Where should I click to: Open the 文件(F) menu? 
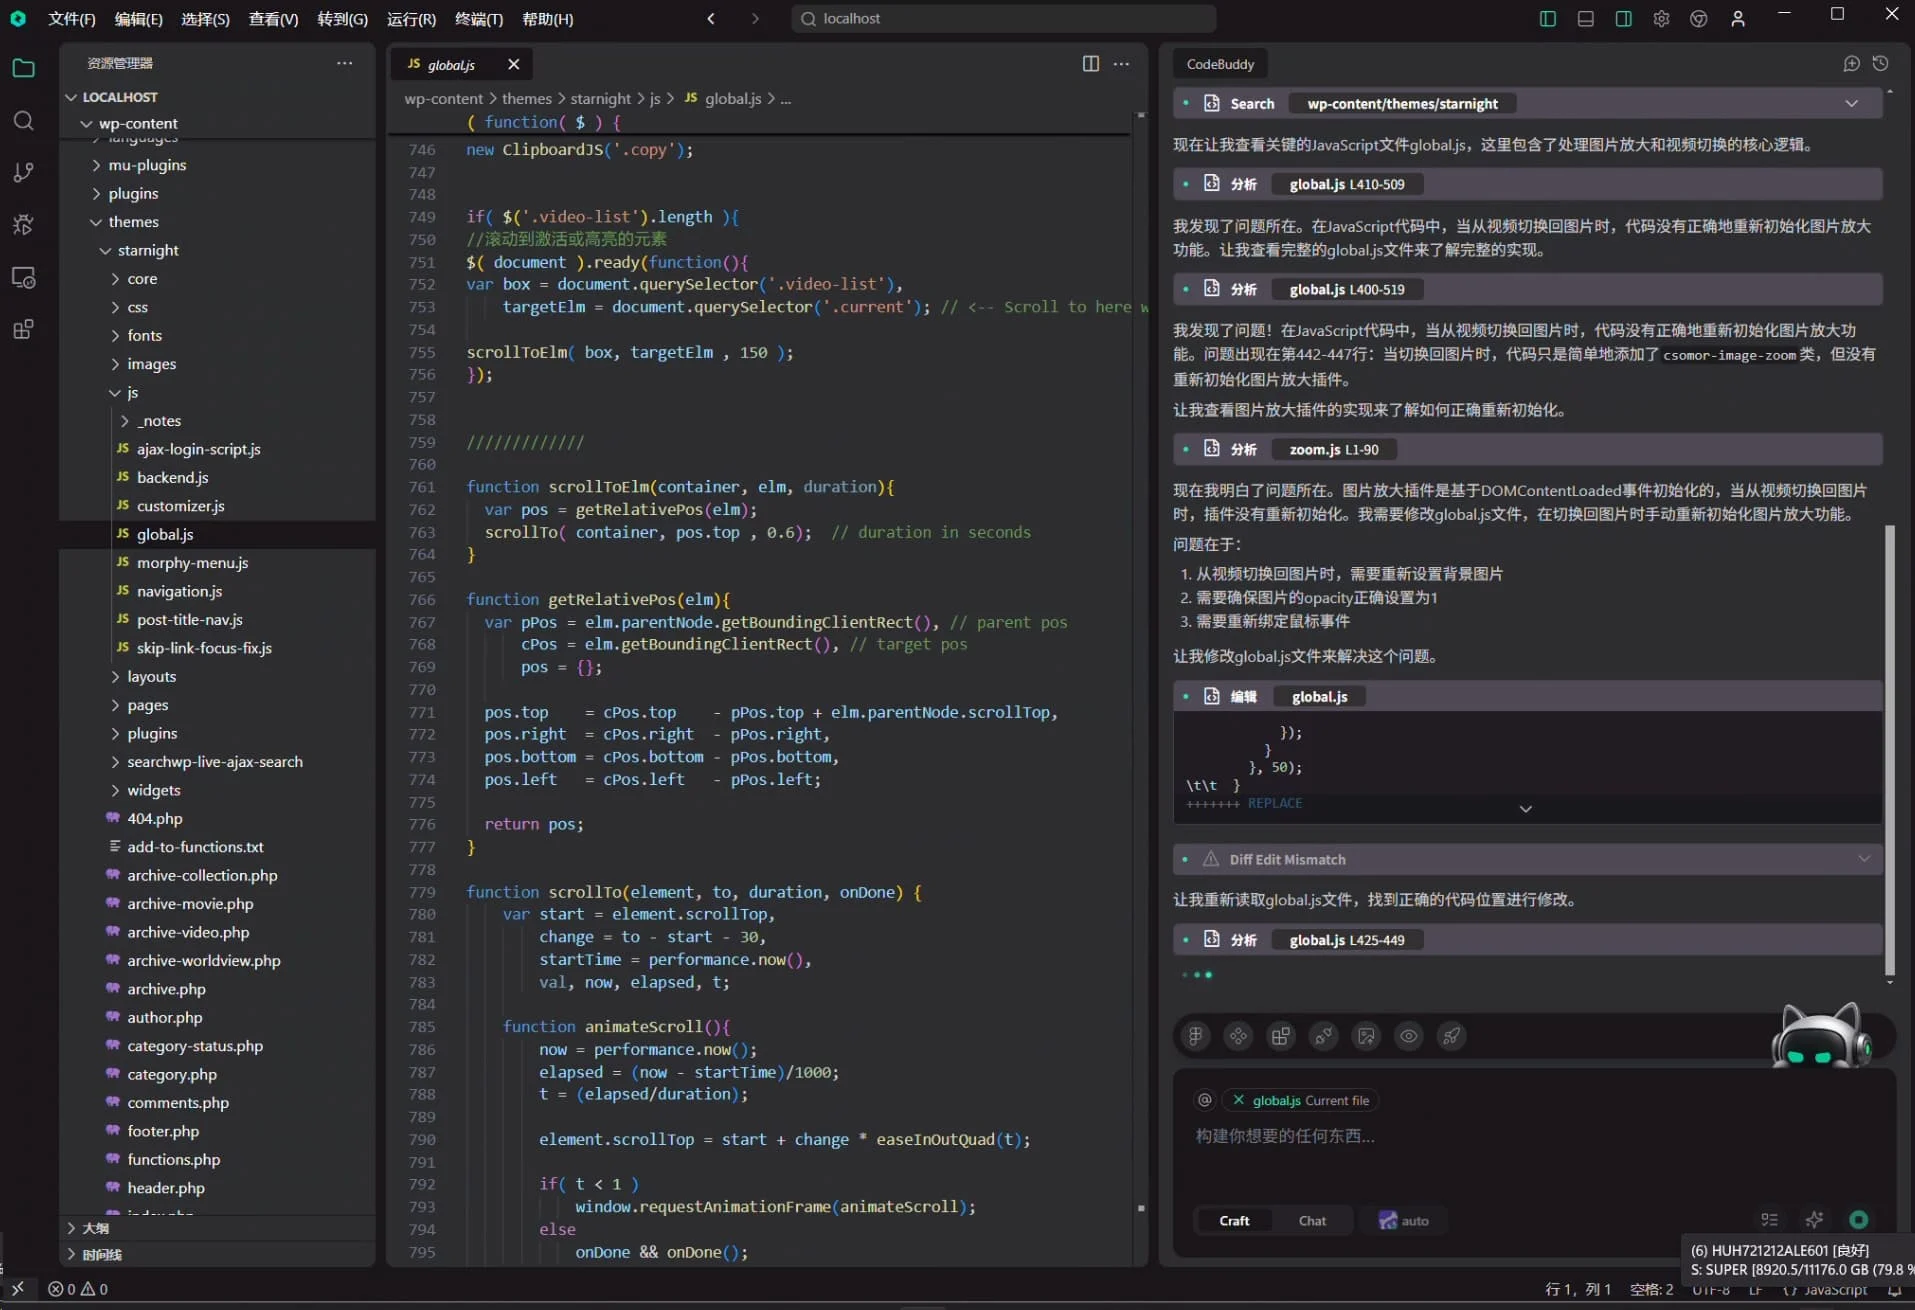tap(71, 18)
